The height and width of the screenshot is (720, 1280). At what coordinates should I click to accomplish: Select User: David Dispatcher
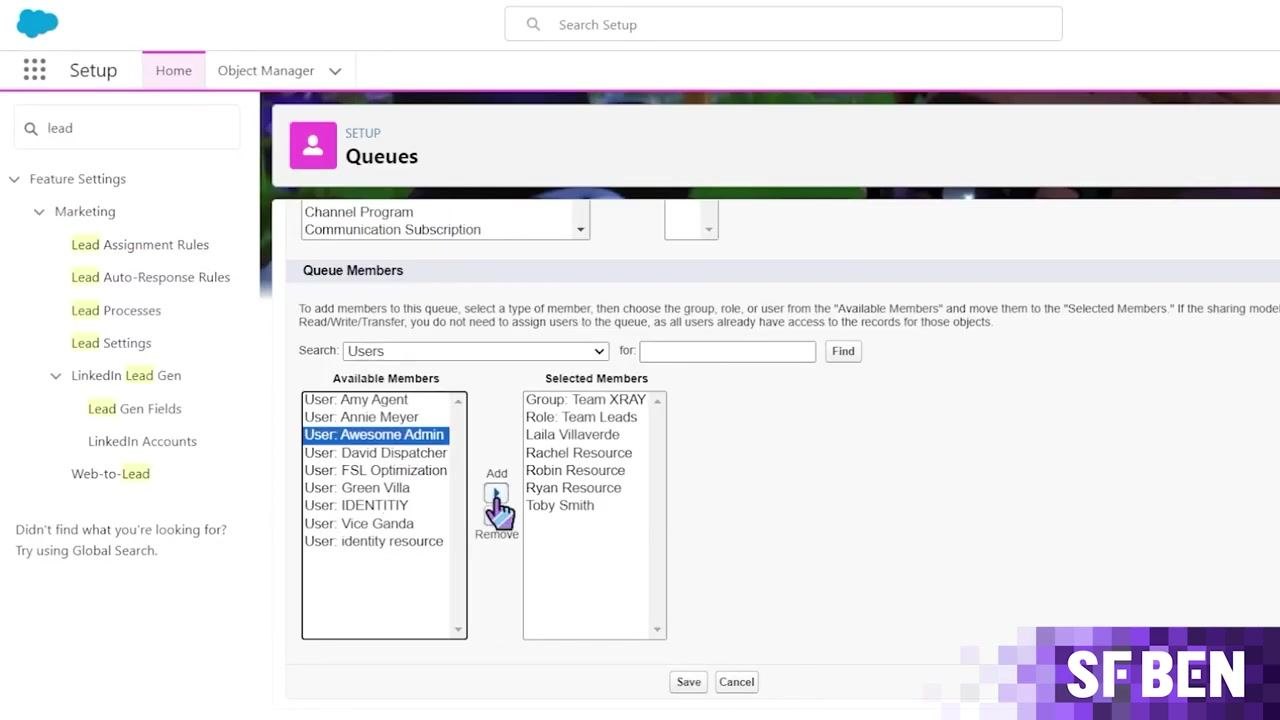pos(376,453)
